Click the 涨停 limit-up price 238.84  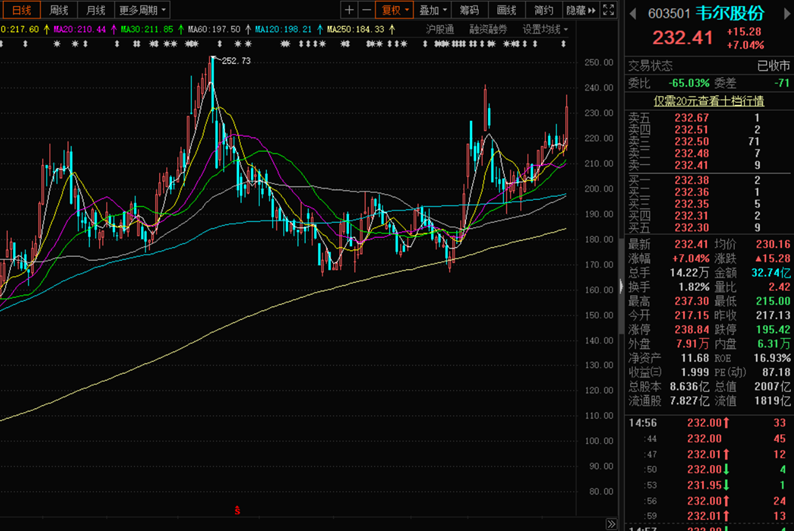(691, 330)
